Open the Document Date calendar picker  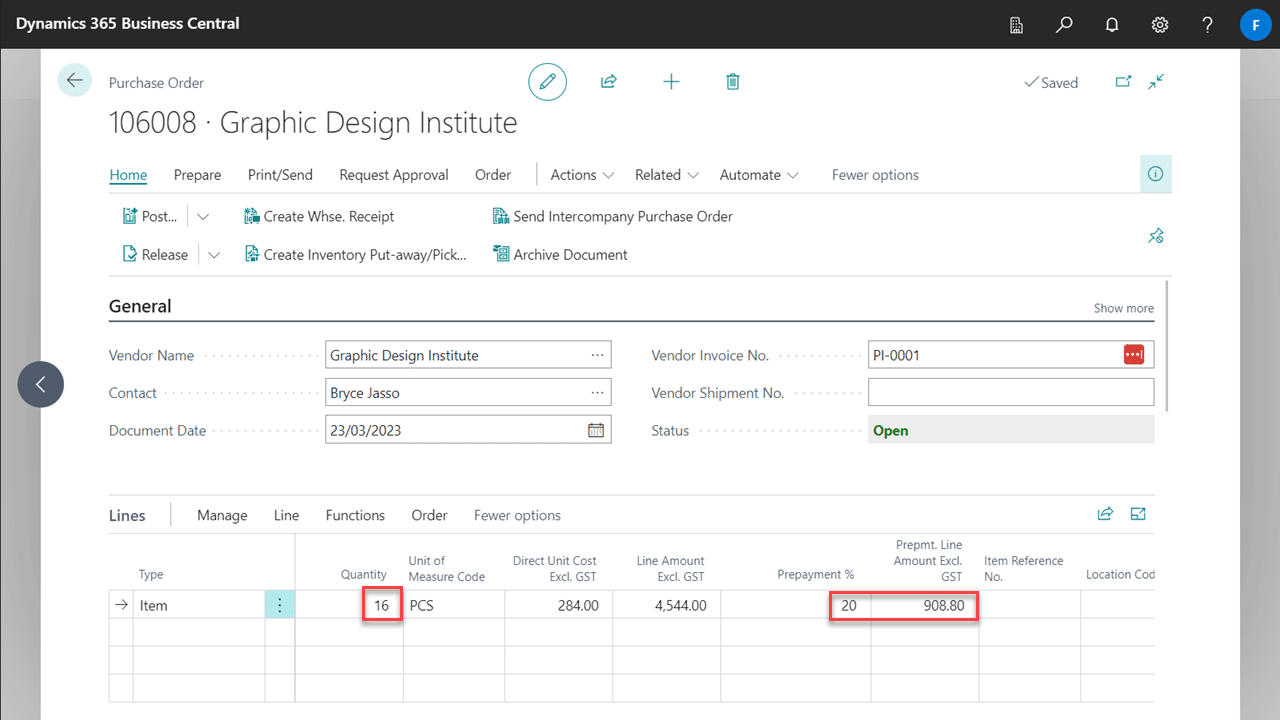tap(596, 431)
